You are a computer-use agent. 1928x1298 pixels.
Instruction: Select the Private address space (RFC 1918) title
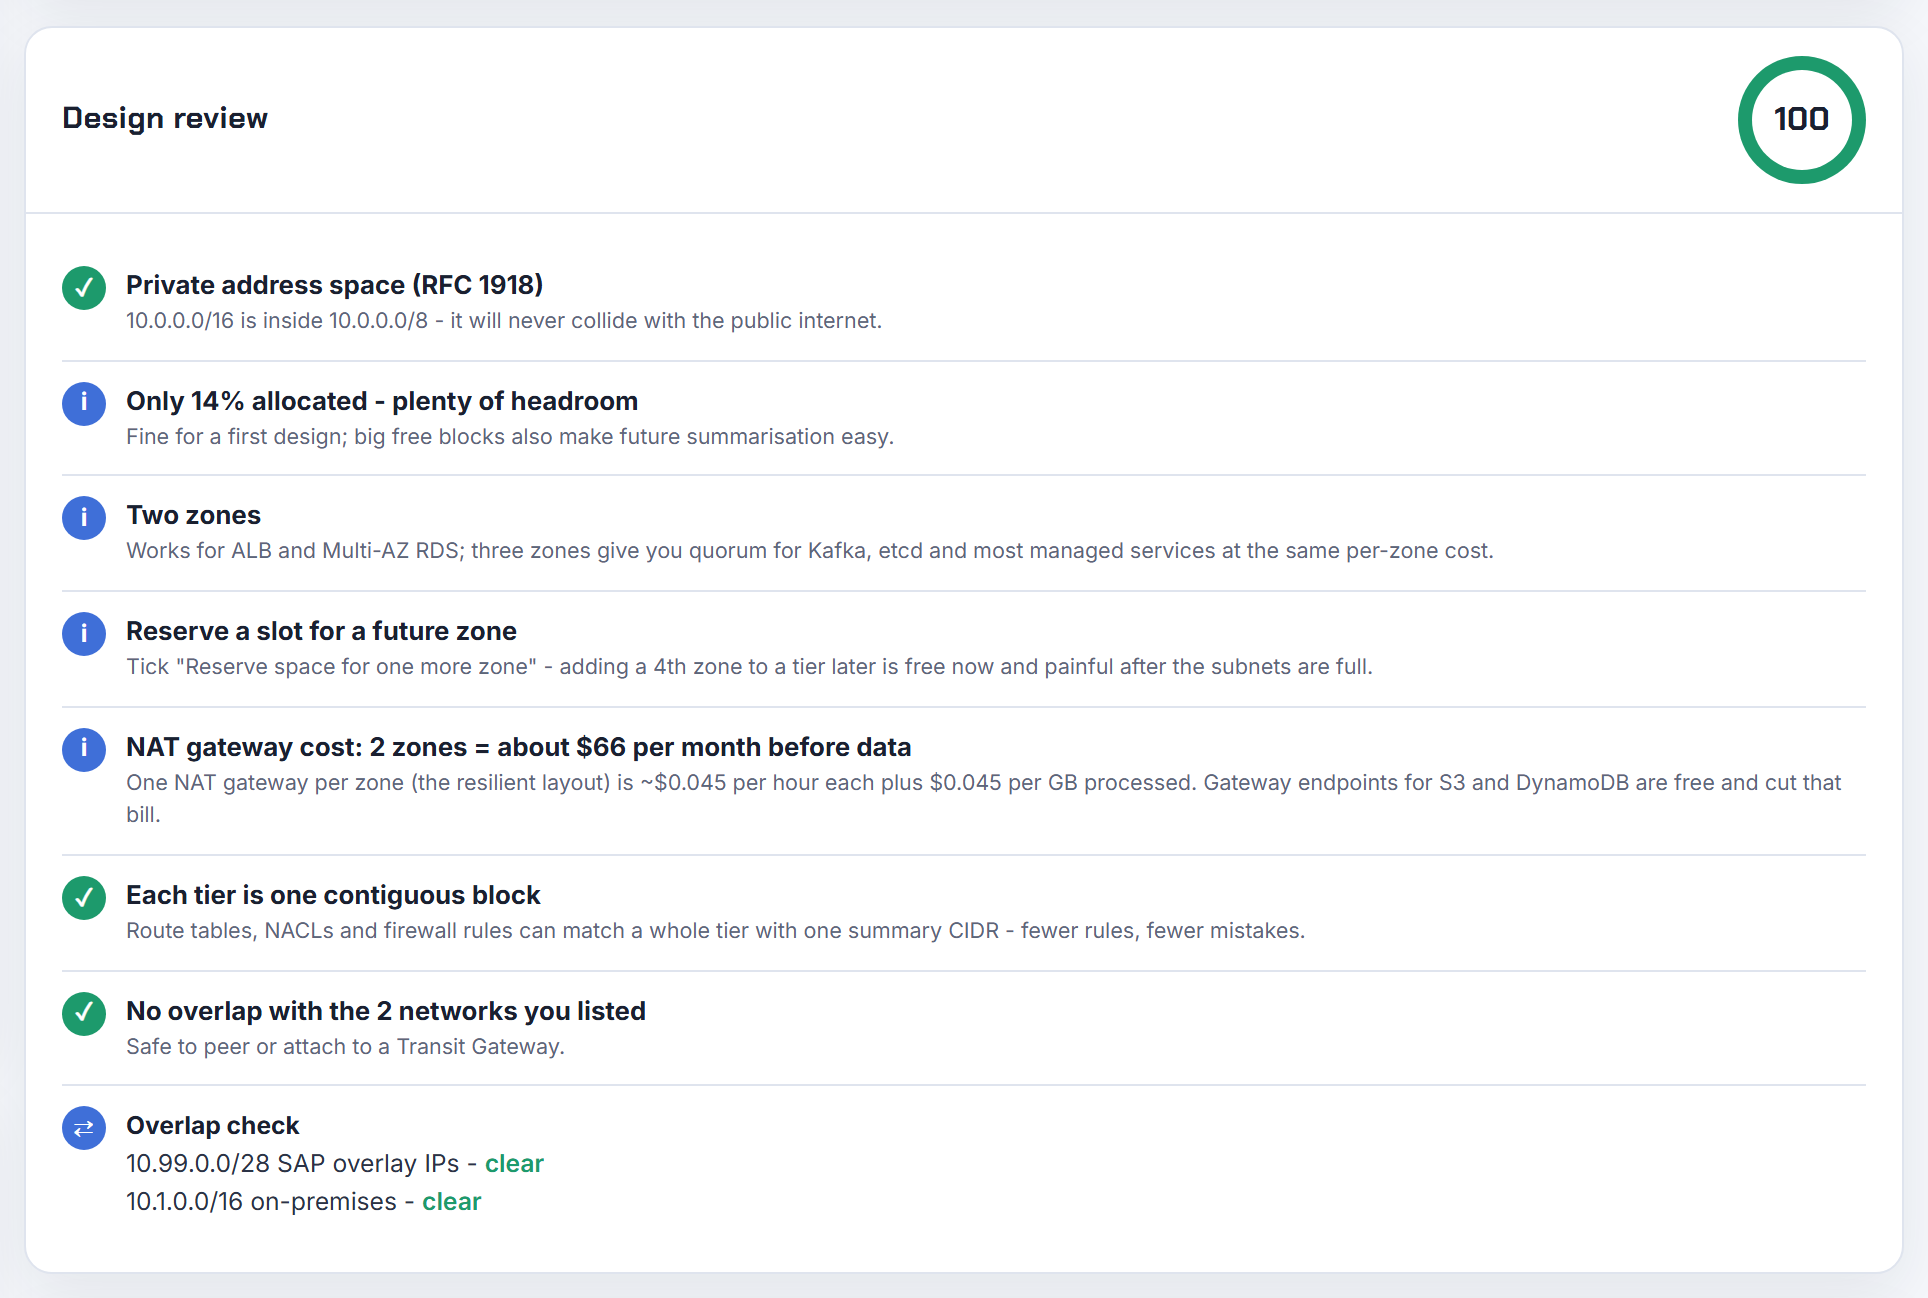point(335,285)
